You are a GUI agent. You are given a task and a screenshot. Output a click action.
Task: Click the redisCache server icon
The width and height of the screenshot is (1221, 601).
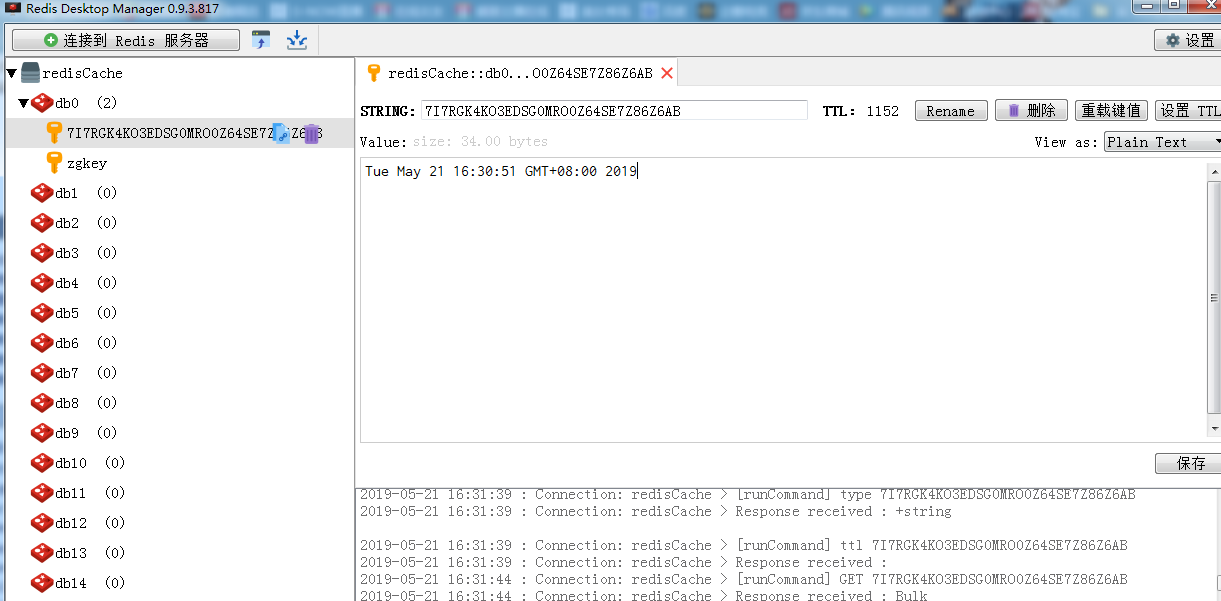click(31, 73)
